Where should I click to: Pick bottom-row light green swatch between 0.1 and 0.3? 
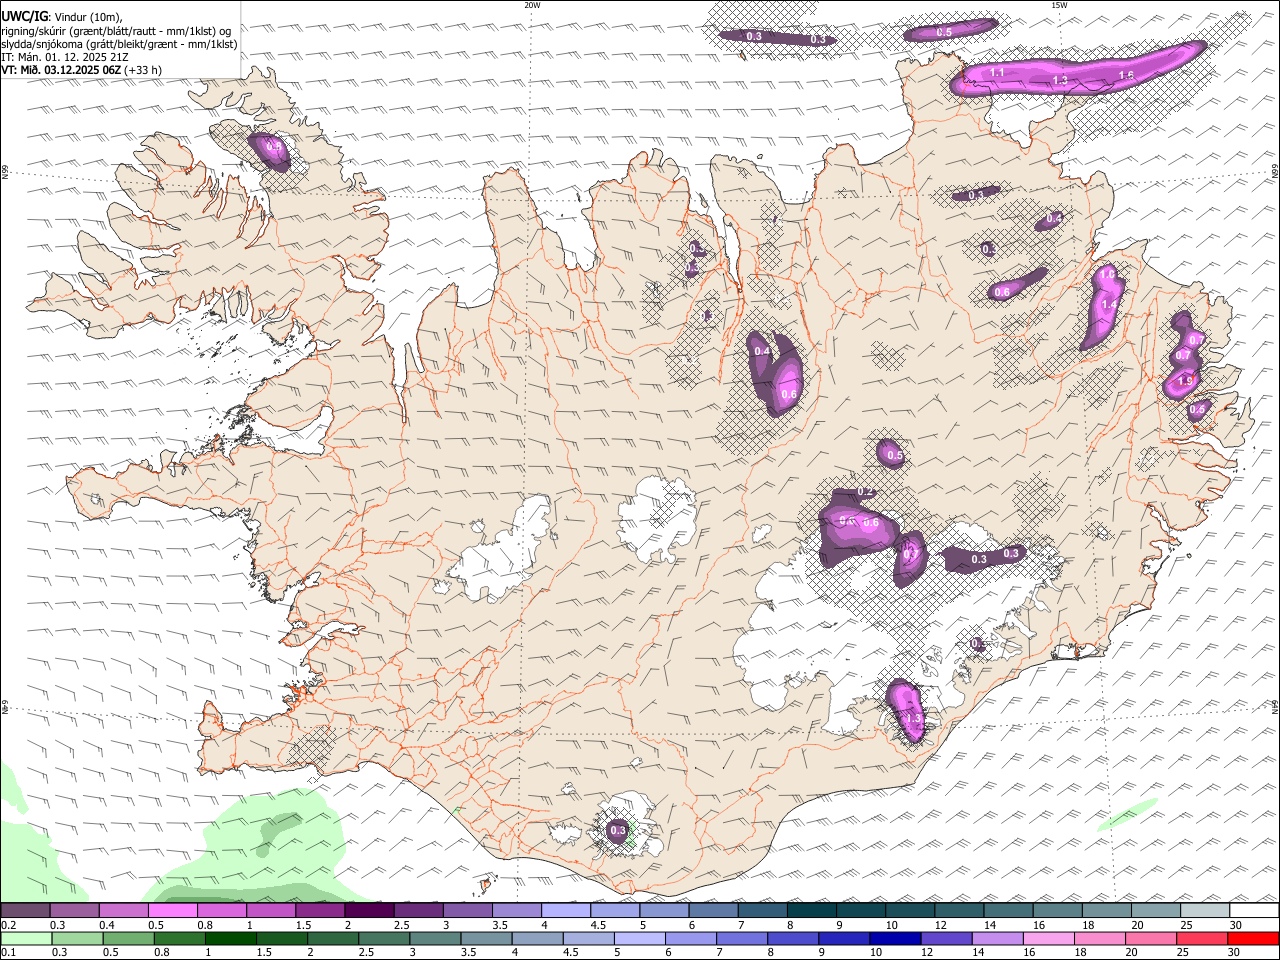(x=26, y=938)
